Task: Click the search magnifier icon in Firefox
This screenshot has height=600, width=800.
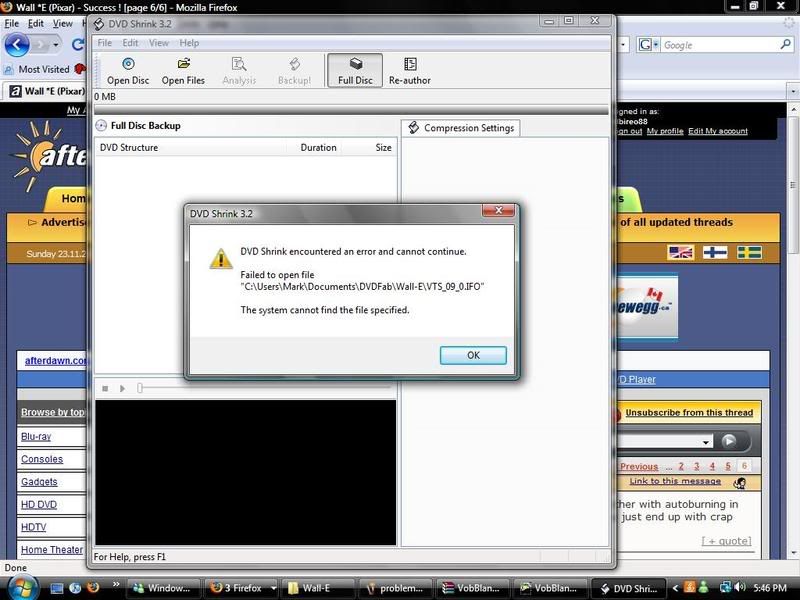Action: [785, 45]
